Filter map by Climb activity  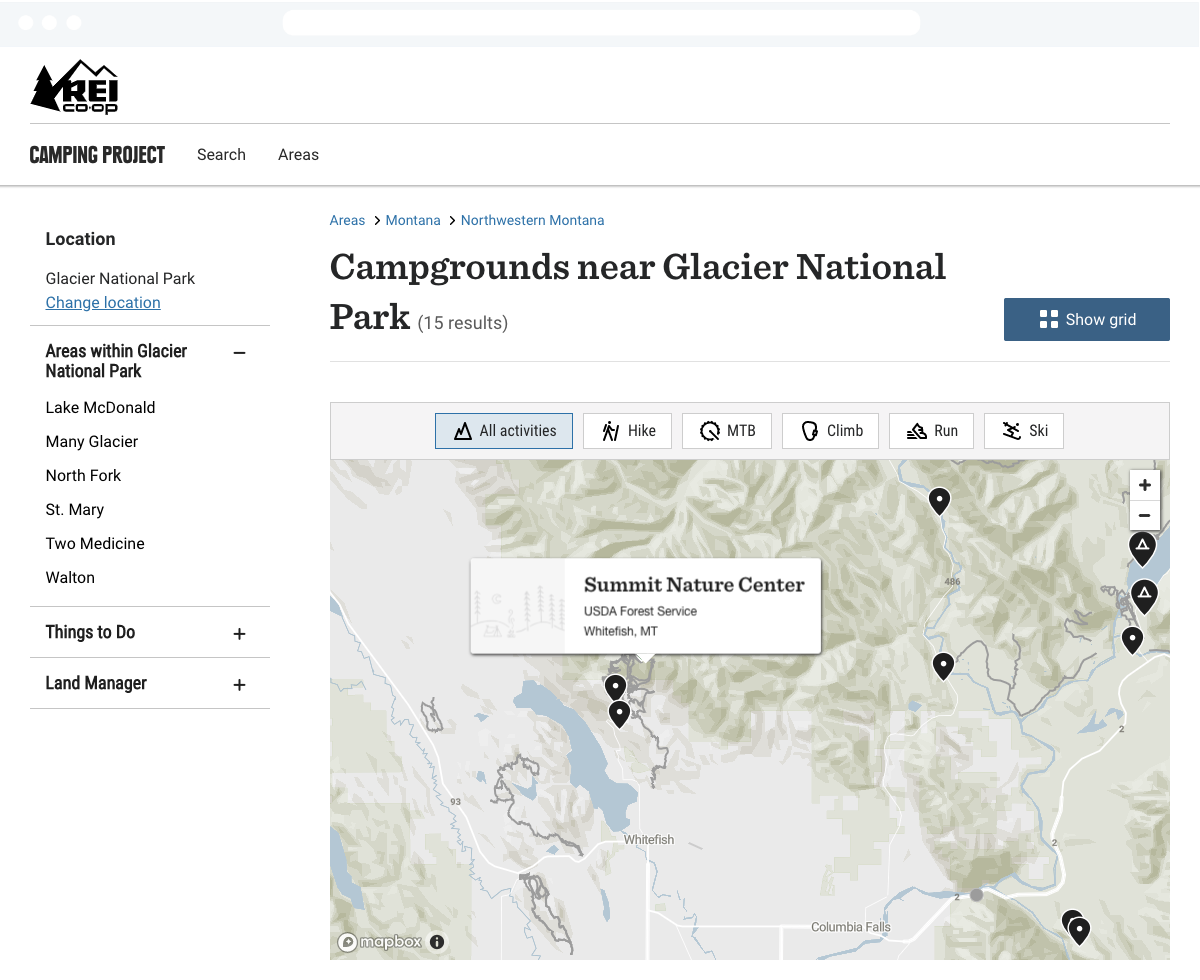tap(830, 431)
